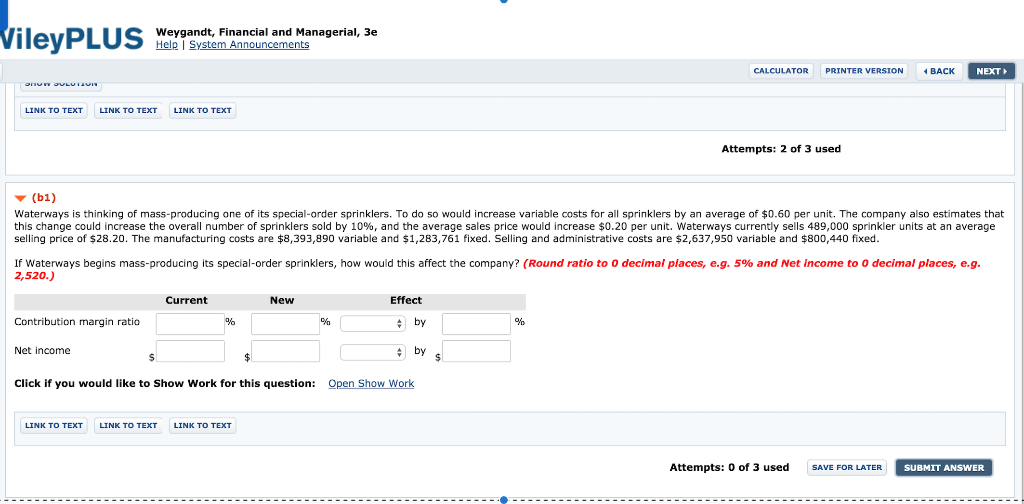Click New contribution margin ratio field

point(285,324)
